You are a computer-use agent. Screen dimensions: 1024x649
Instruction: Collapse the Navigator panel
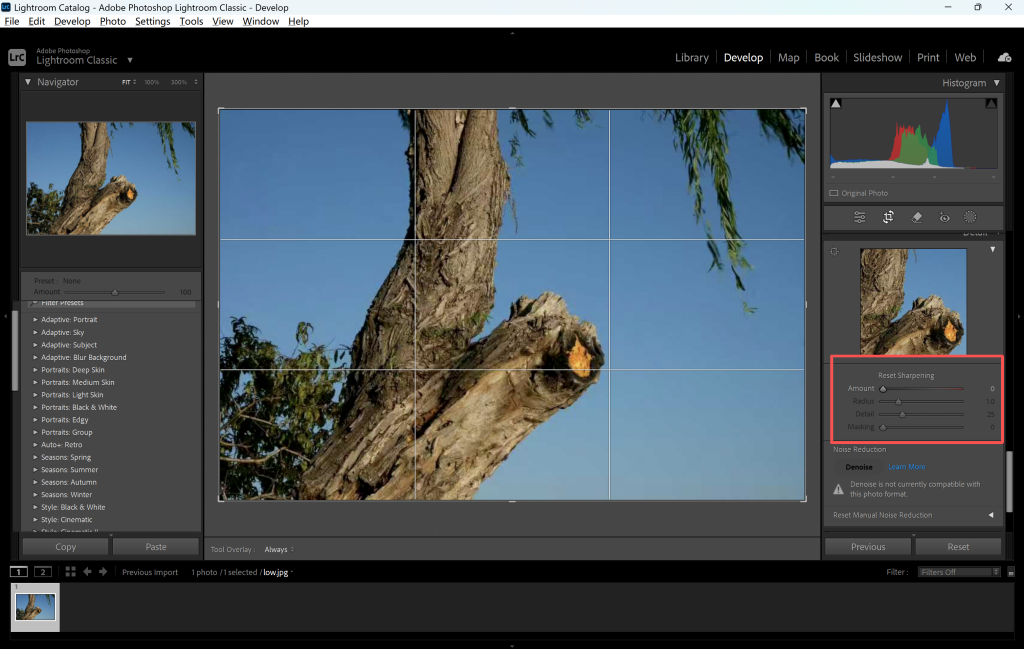[x=28, y=82]
